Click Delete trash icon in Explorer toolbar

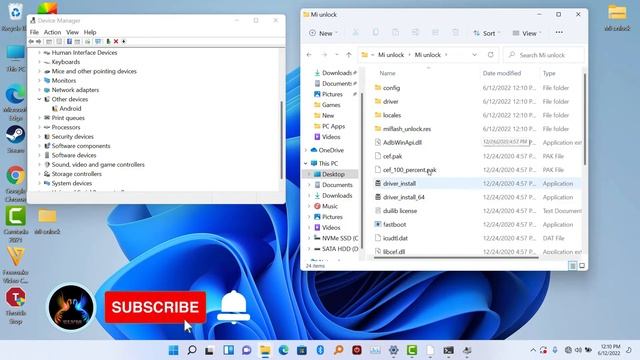coord(455,33)
